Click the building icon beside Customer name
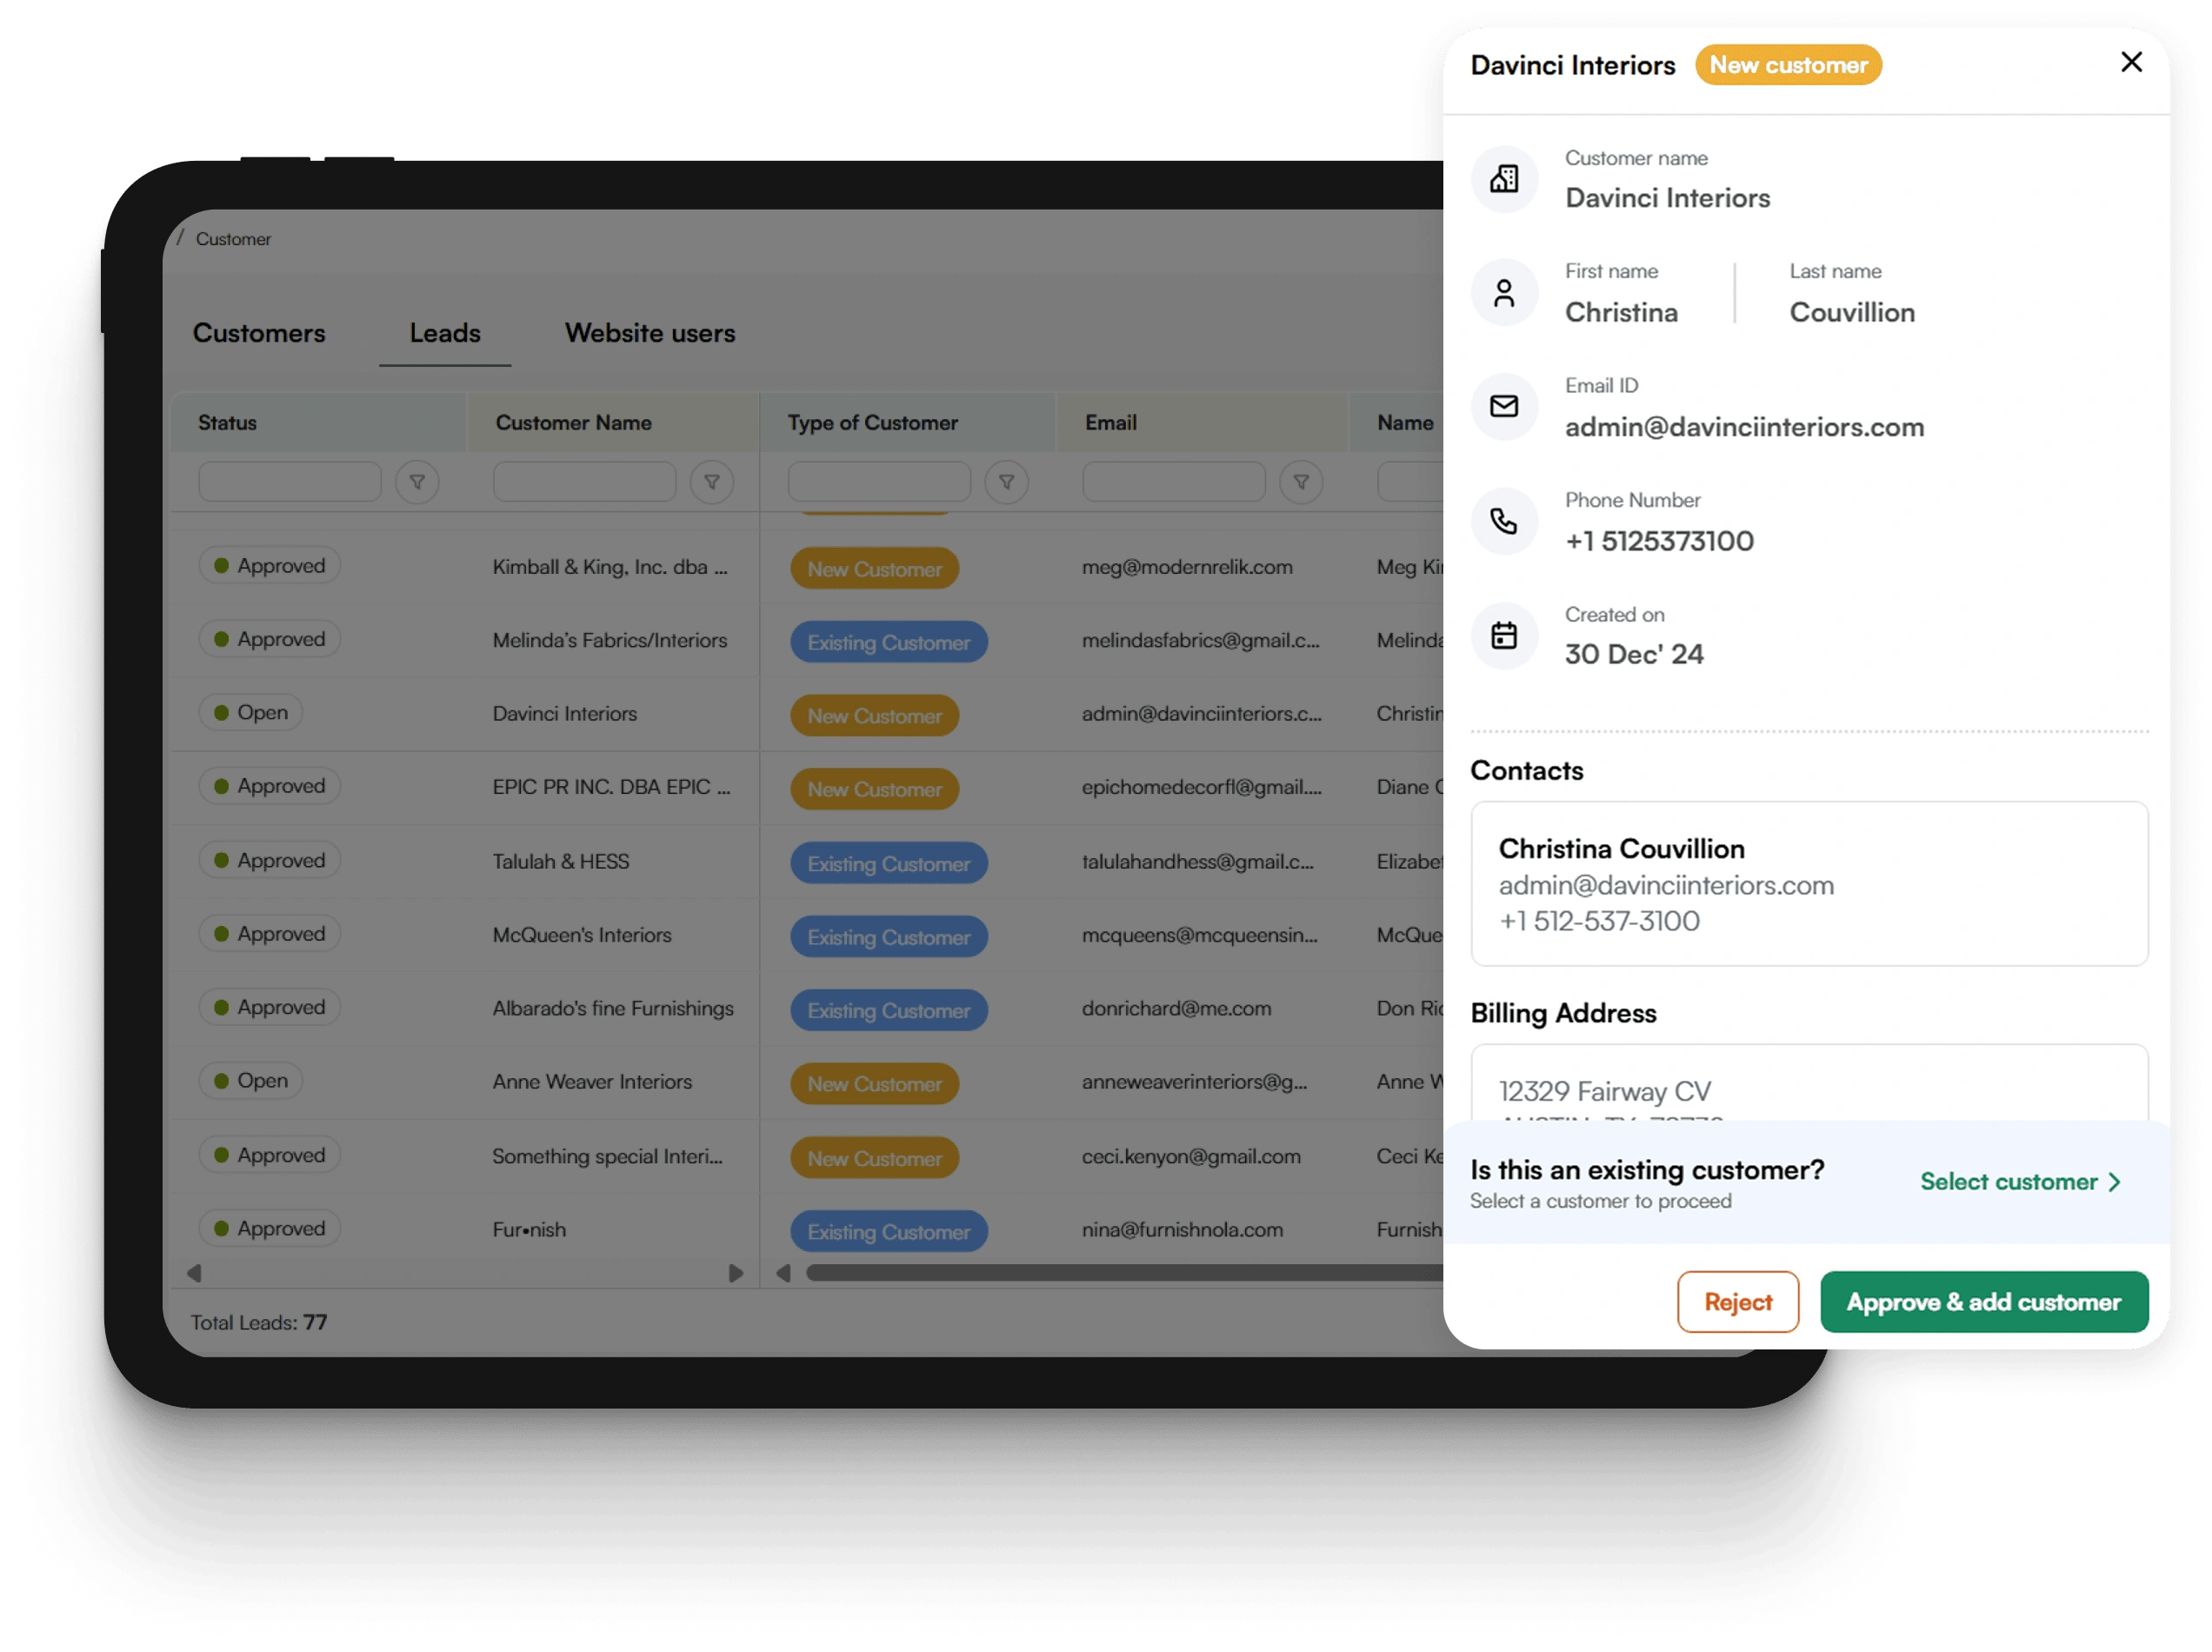Screen dimensions: 2212x1652 1503,179
